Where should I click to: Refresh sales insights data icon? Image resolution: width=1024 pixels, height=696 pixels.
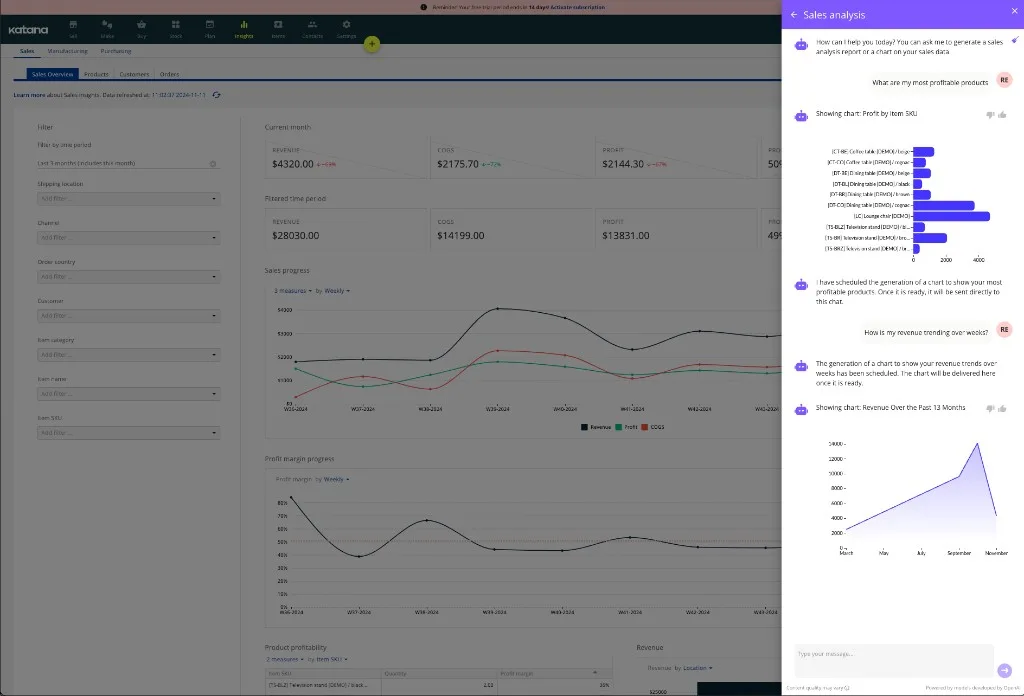tap(216, 95)
